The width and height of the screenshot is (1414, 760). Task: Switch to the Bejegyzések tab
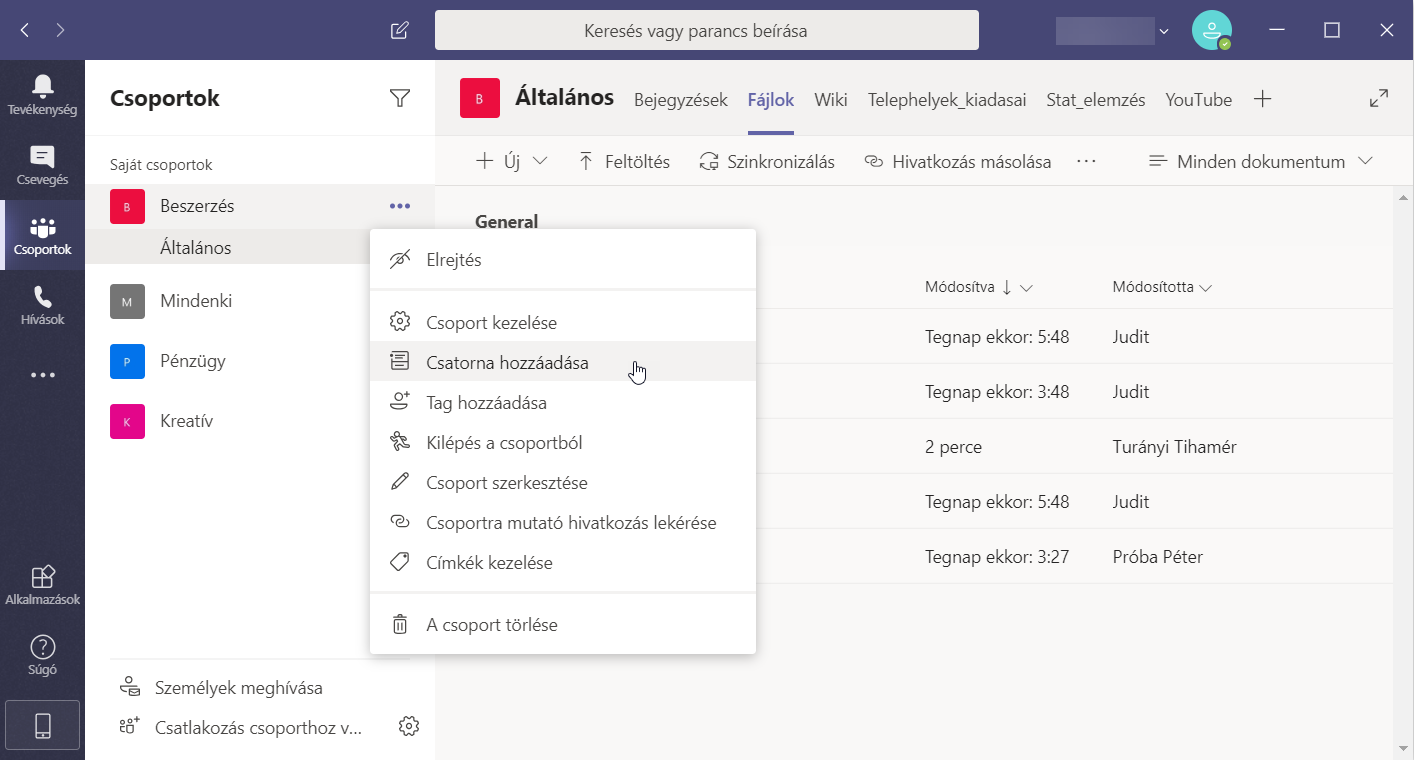pos(680,100)
